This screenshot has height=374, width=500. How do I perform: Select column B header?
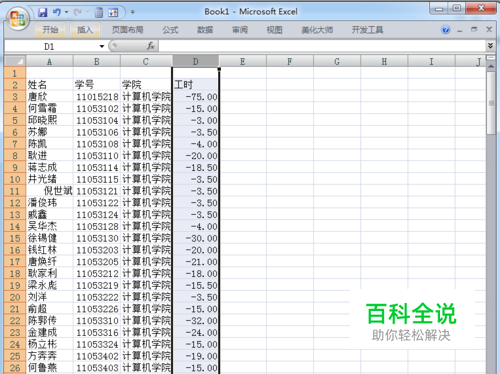pos(97,61)
